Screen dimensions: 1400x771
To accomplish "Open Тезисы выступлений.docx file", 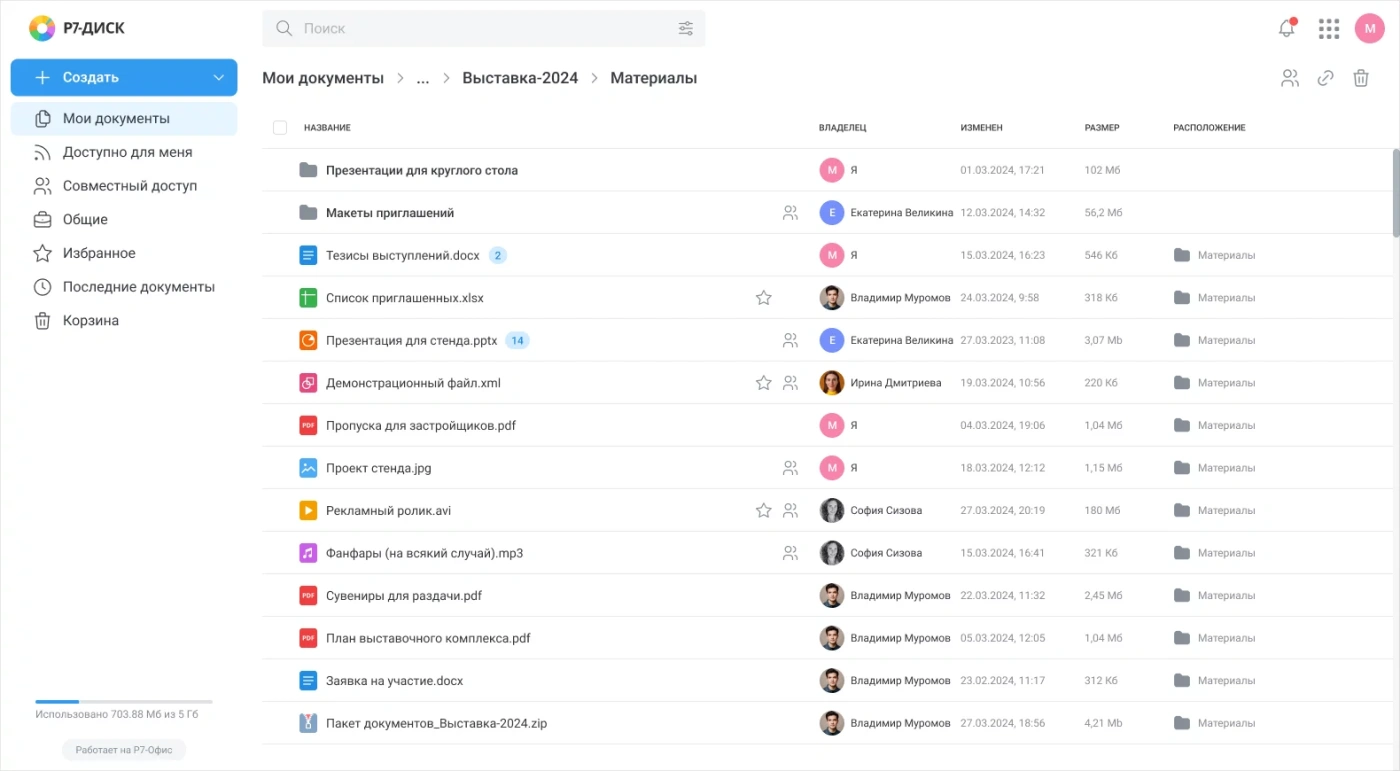I will pyautogui.click(x=402, y=256).
